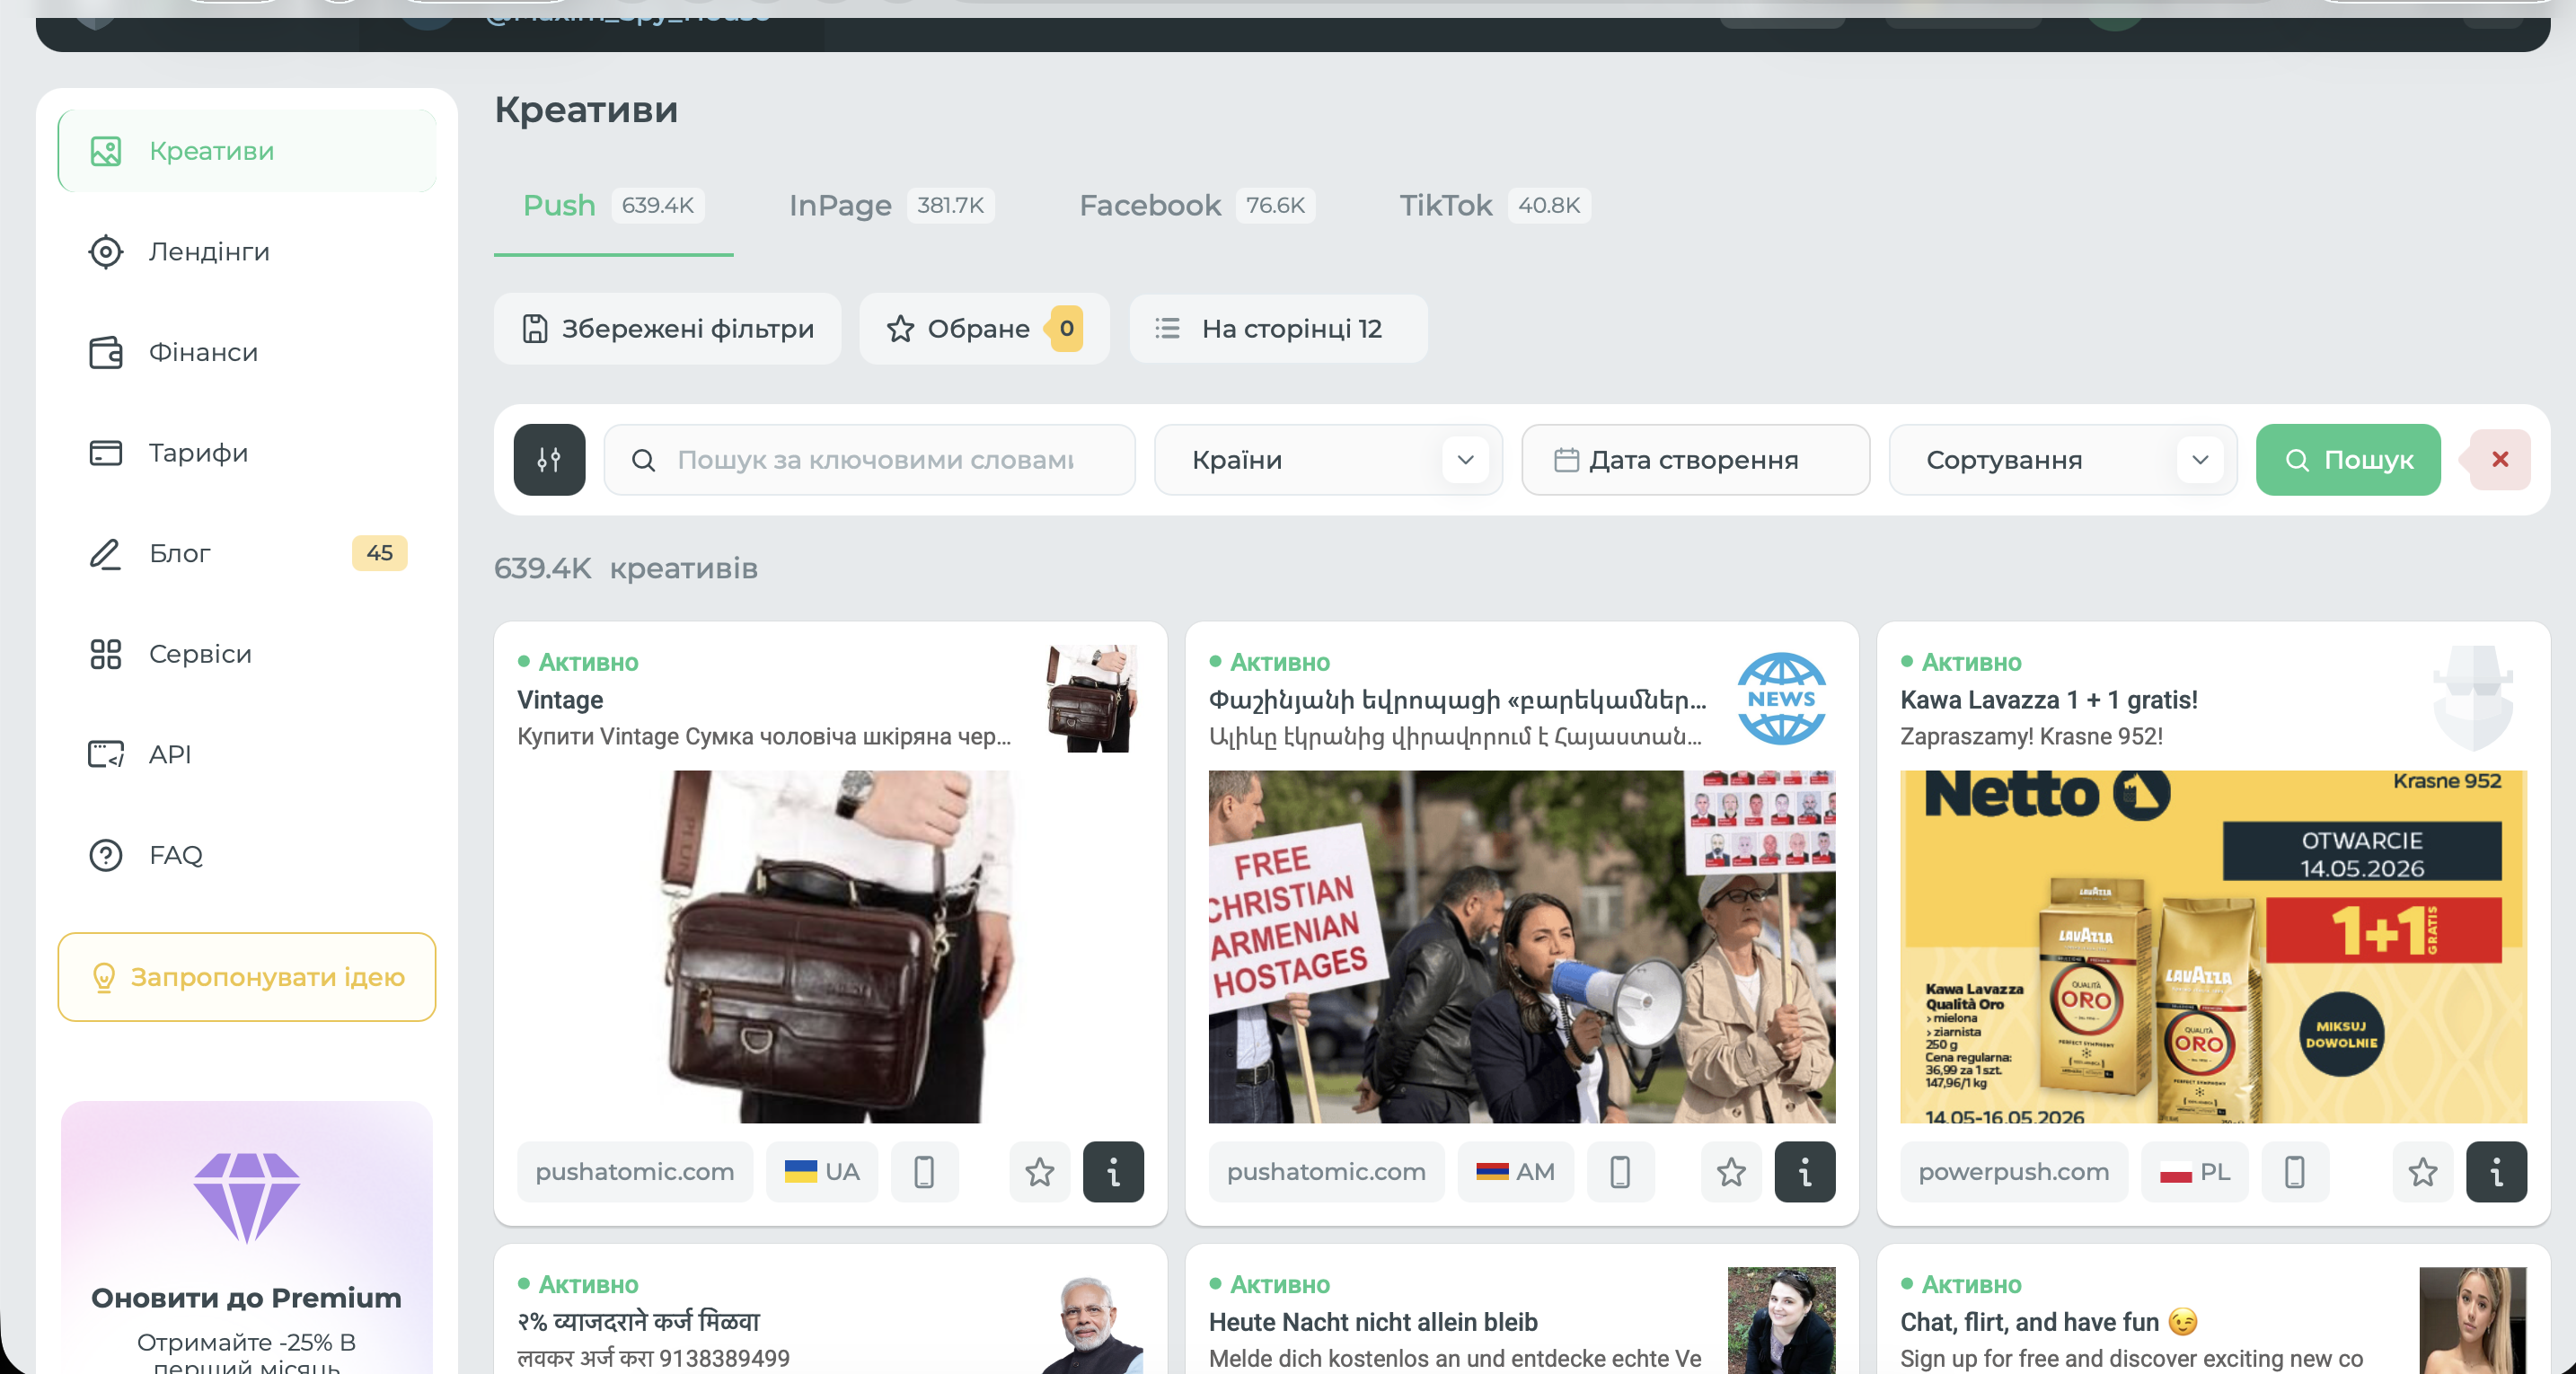2576x1374 pixels.
Task: Show info for the Kawa Lavazza creative
Action: point(2497,1172)
